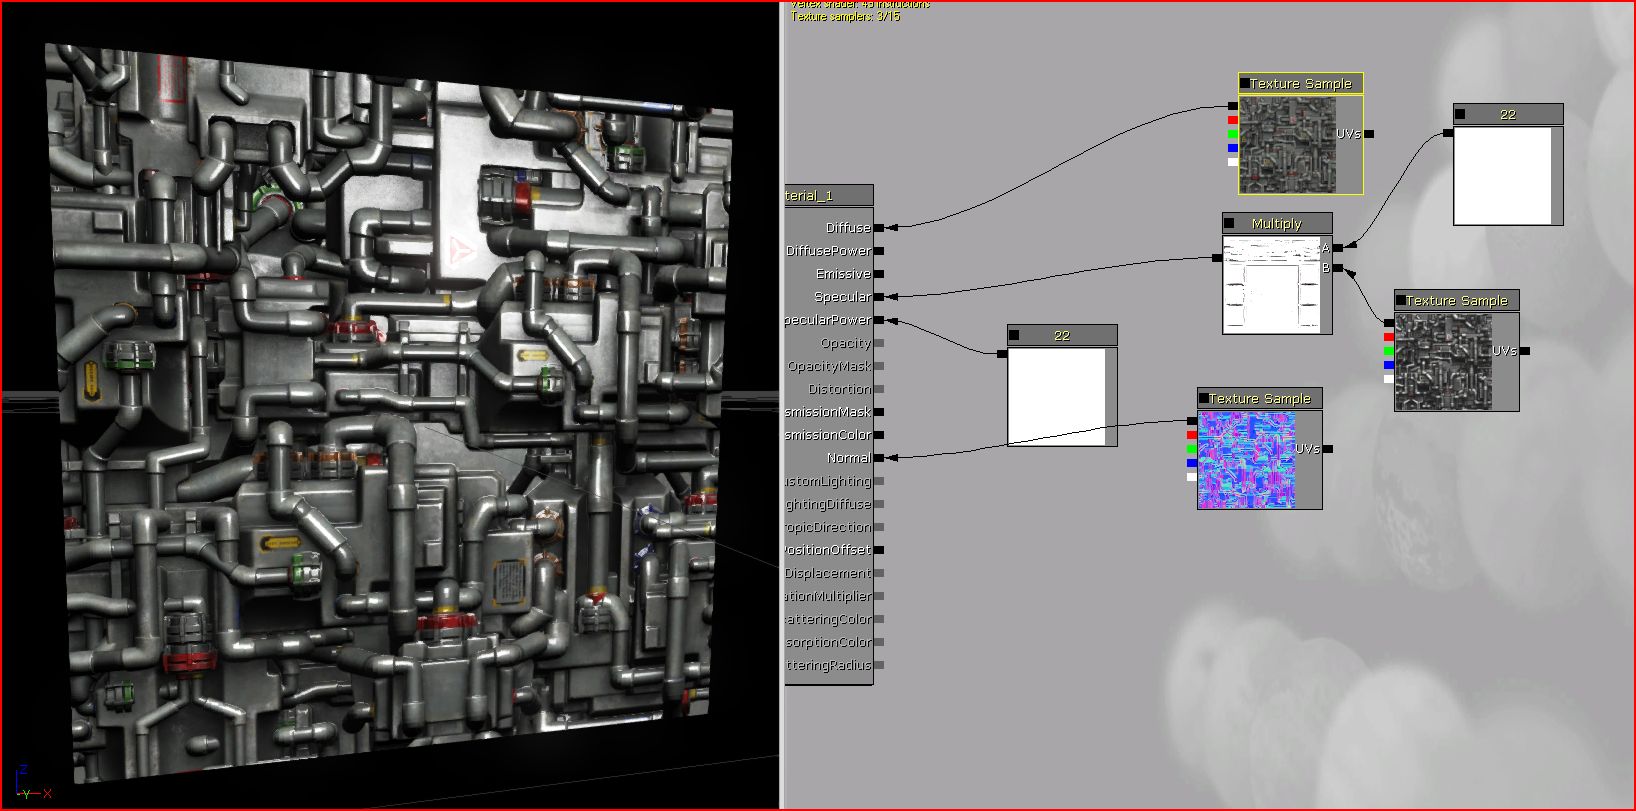The height and width of the screenshot is (811, 1636).
Task: Click the material node title bar
Action: coord(829,195)
